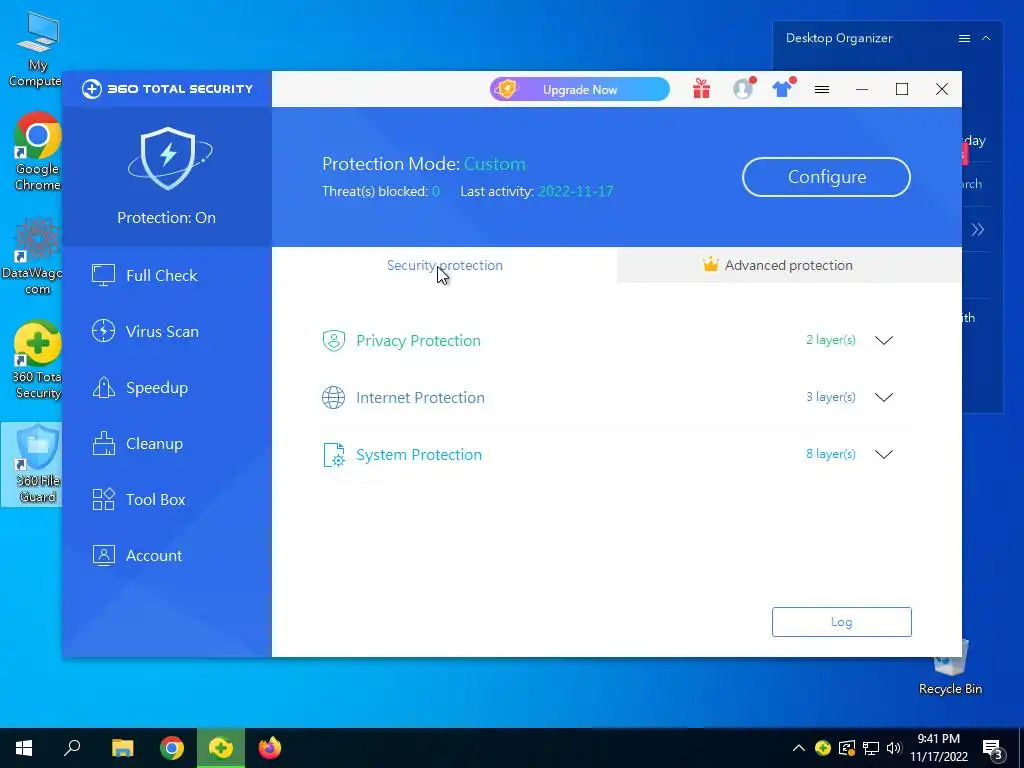Click the 360 Total Security logo

point(167,89)
